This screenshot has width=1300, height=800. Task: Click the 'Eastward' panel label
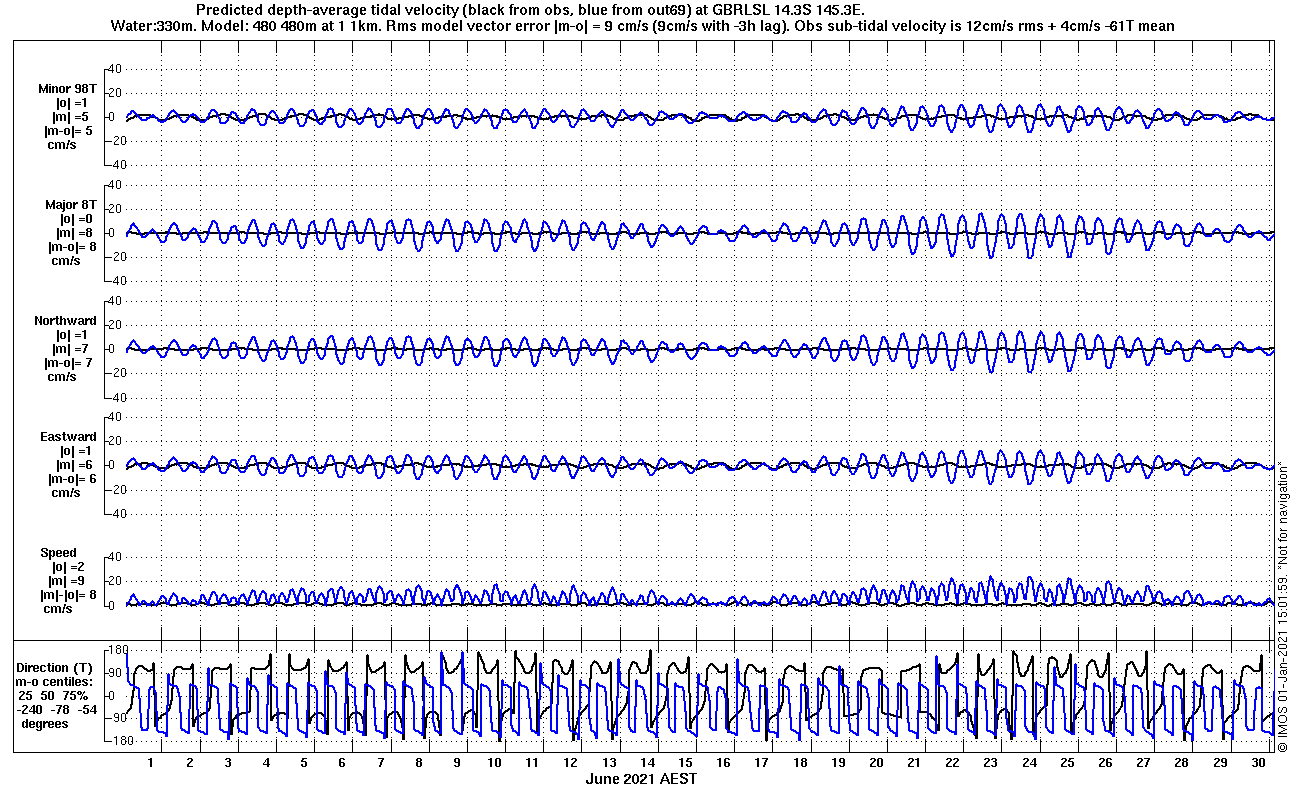click(x=68, y=436)
